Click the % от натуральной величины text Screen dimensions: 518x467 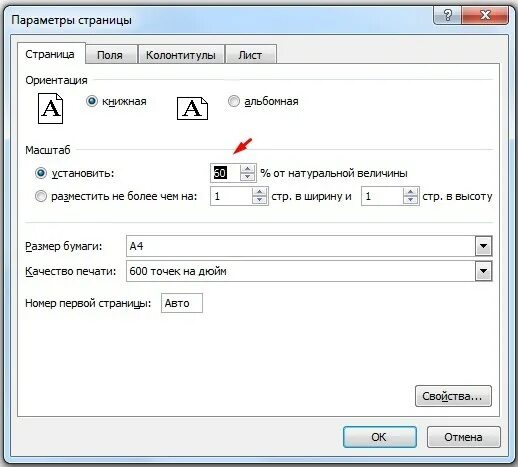click(x=334, y=173)
